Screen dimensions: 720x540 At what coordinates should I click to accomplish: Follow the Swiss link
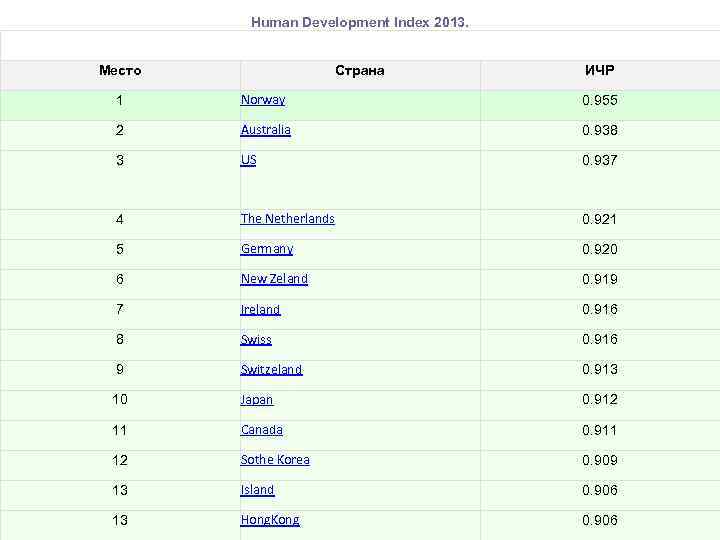[256, 340]
